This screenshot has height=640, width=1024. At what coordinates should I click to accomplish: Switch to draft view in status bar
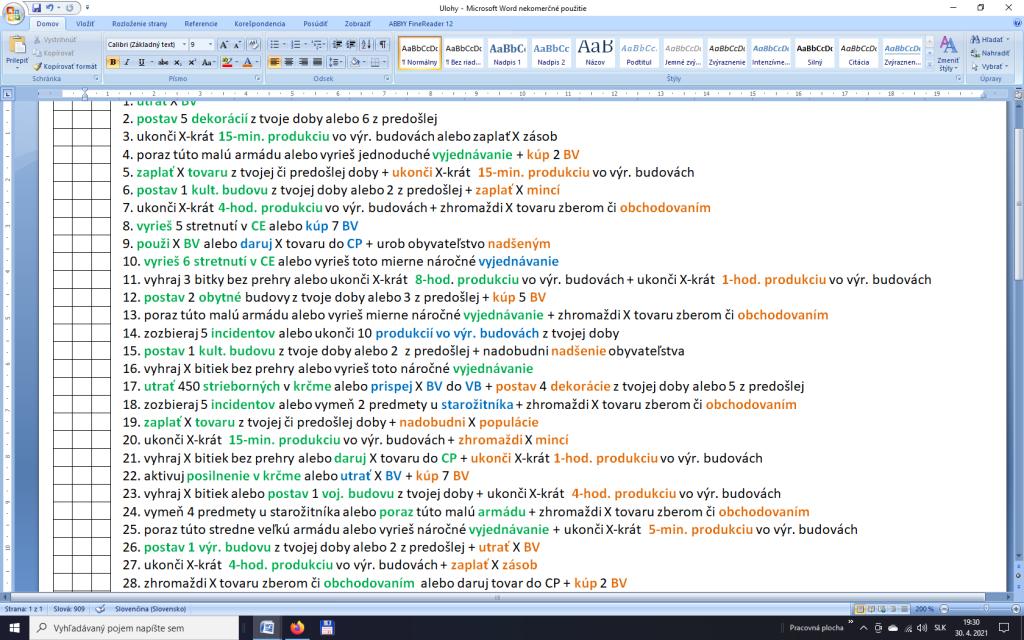[x=902, y=609]
